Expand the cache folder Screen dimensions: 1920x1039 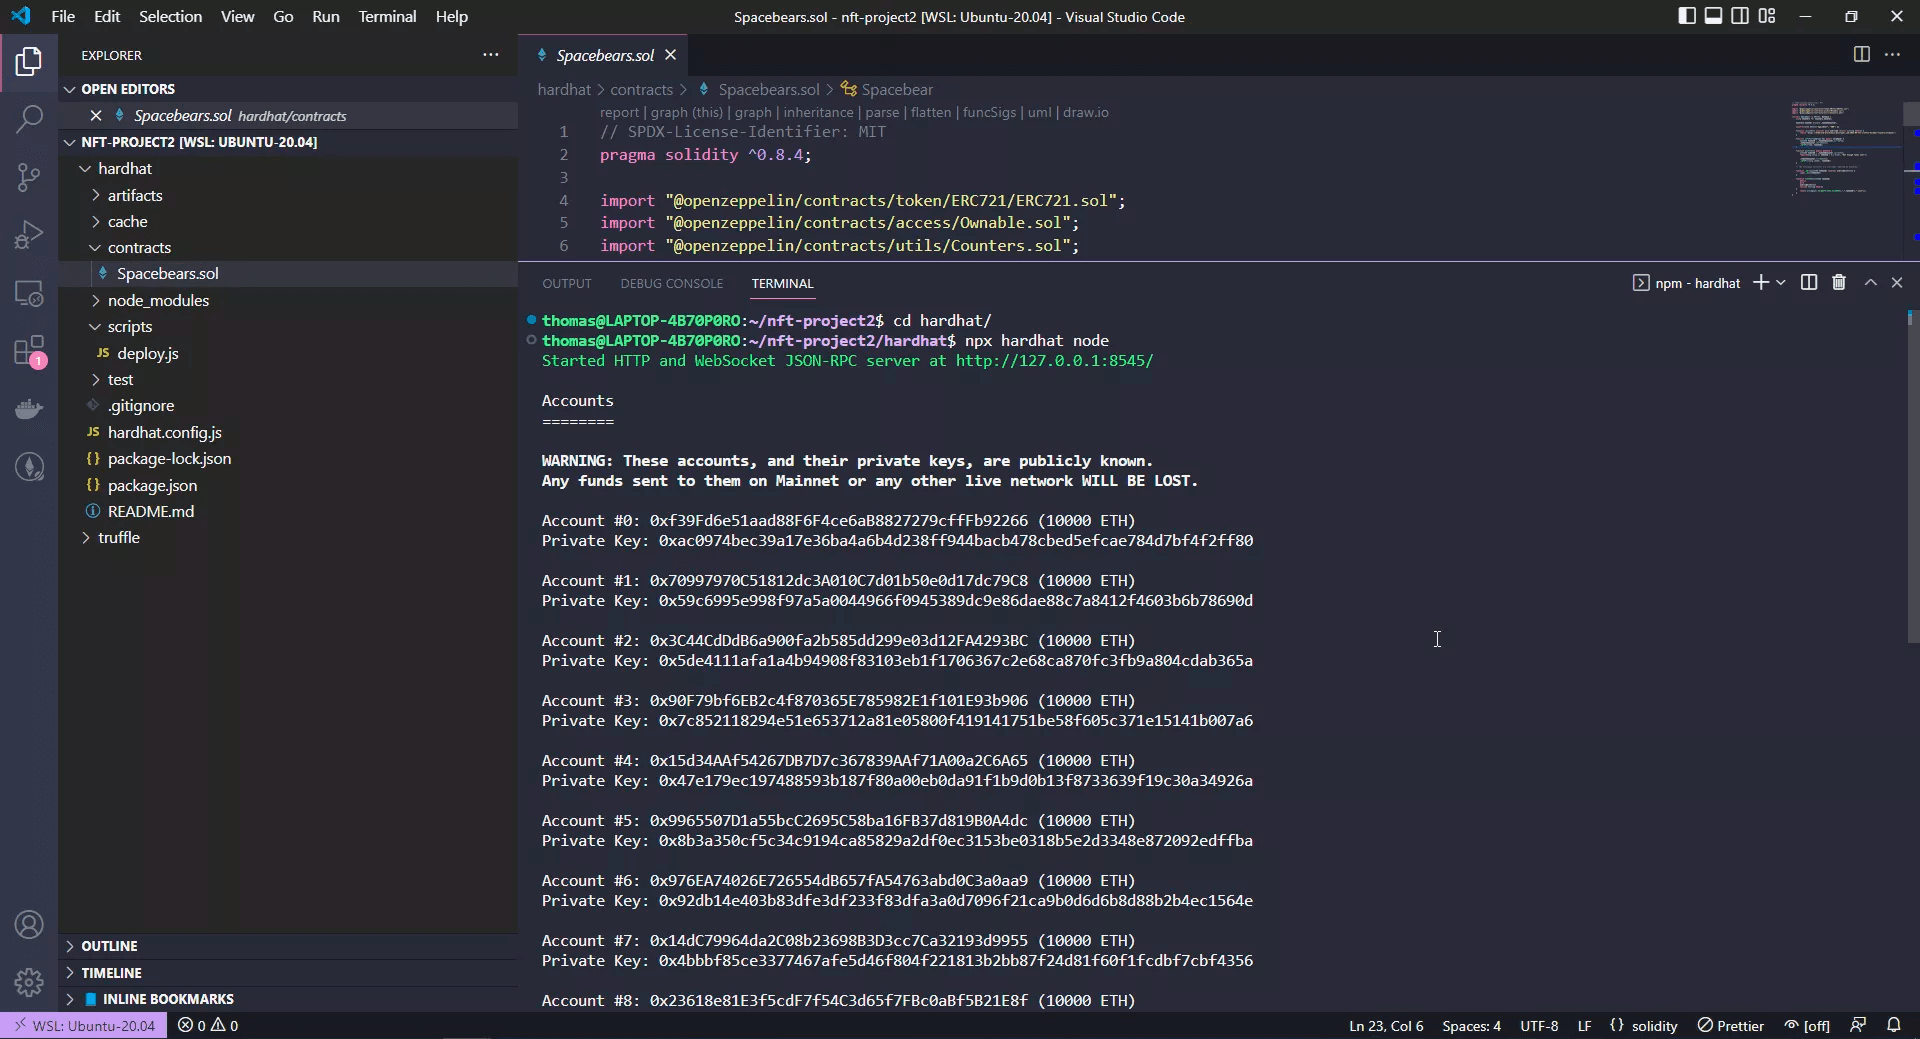coord(96,221)
